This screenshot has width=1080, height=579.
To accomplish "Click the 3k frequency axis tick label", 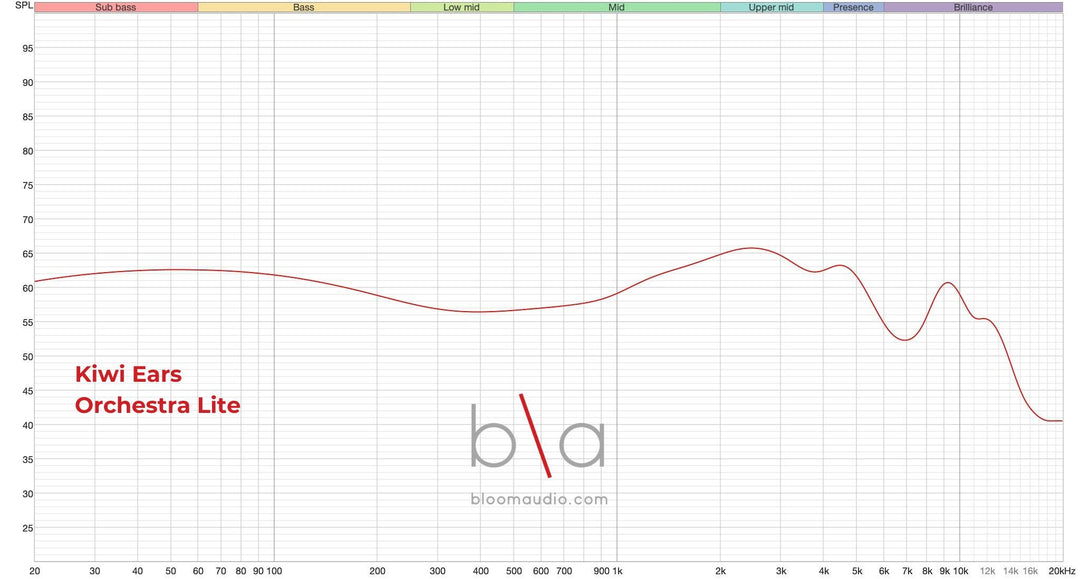I will 781,571.
